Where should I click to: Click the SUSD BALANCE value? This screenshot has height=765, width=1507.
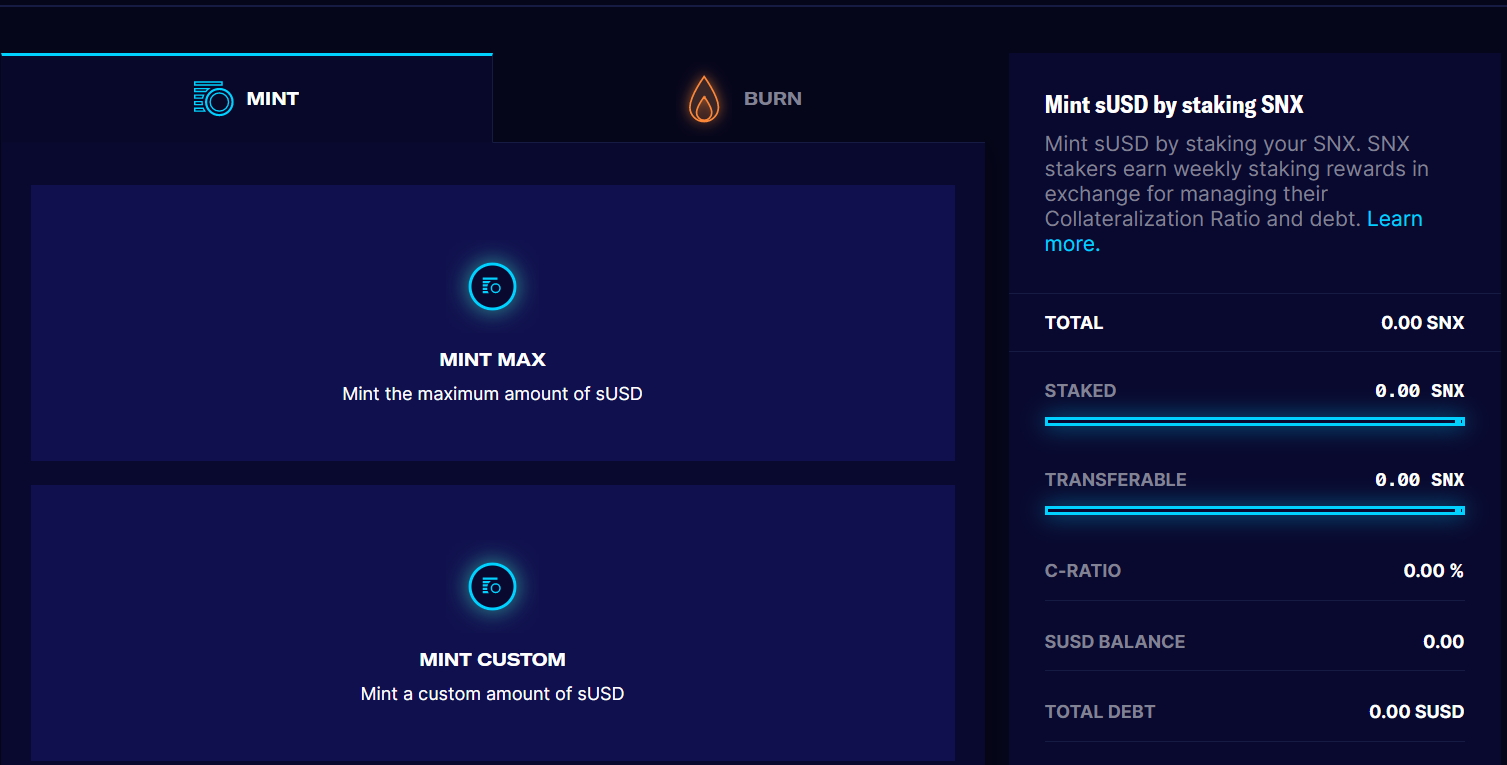tap(1443, 642)
